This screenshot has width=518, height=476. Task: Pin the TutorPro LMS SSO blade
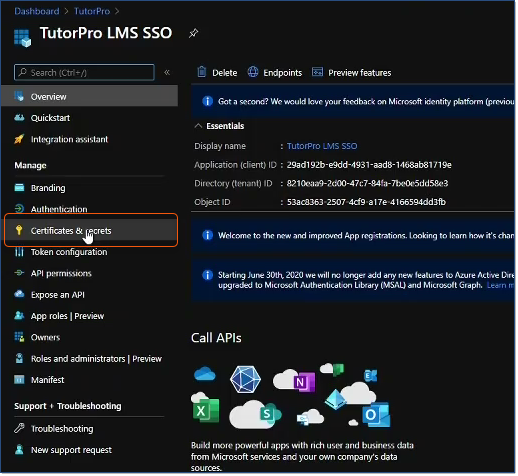click(193, 33)
